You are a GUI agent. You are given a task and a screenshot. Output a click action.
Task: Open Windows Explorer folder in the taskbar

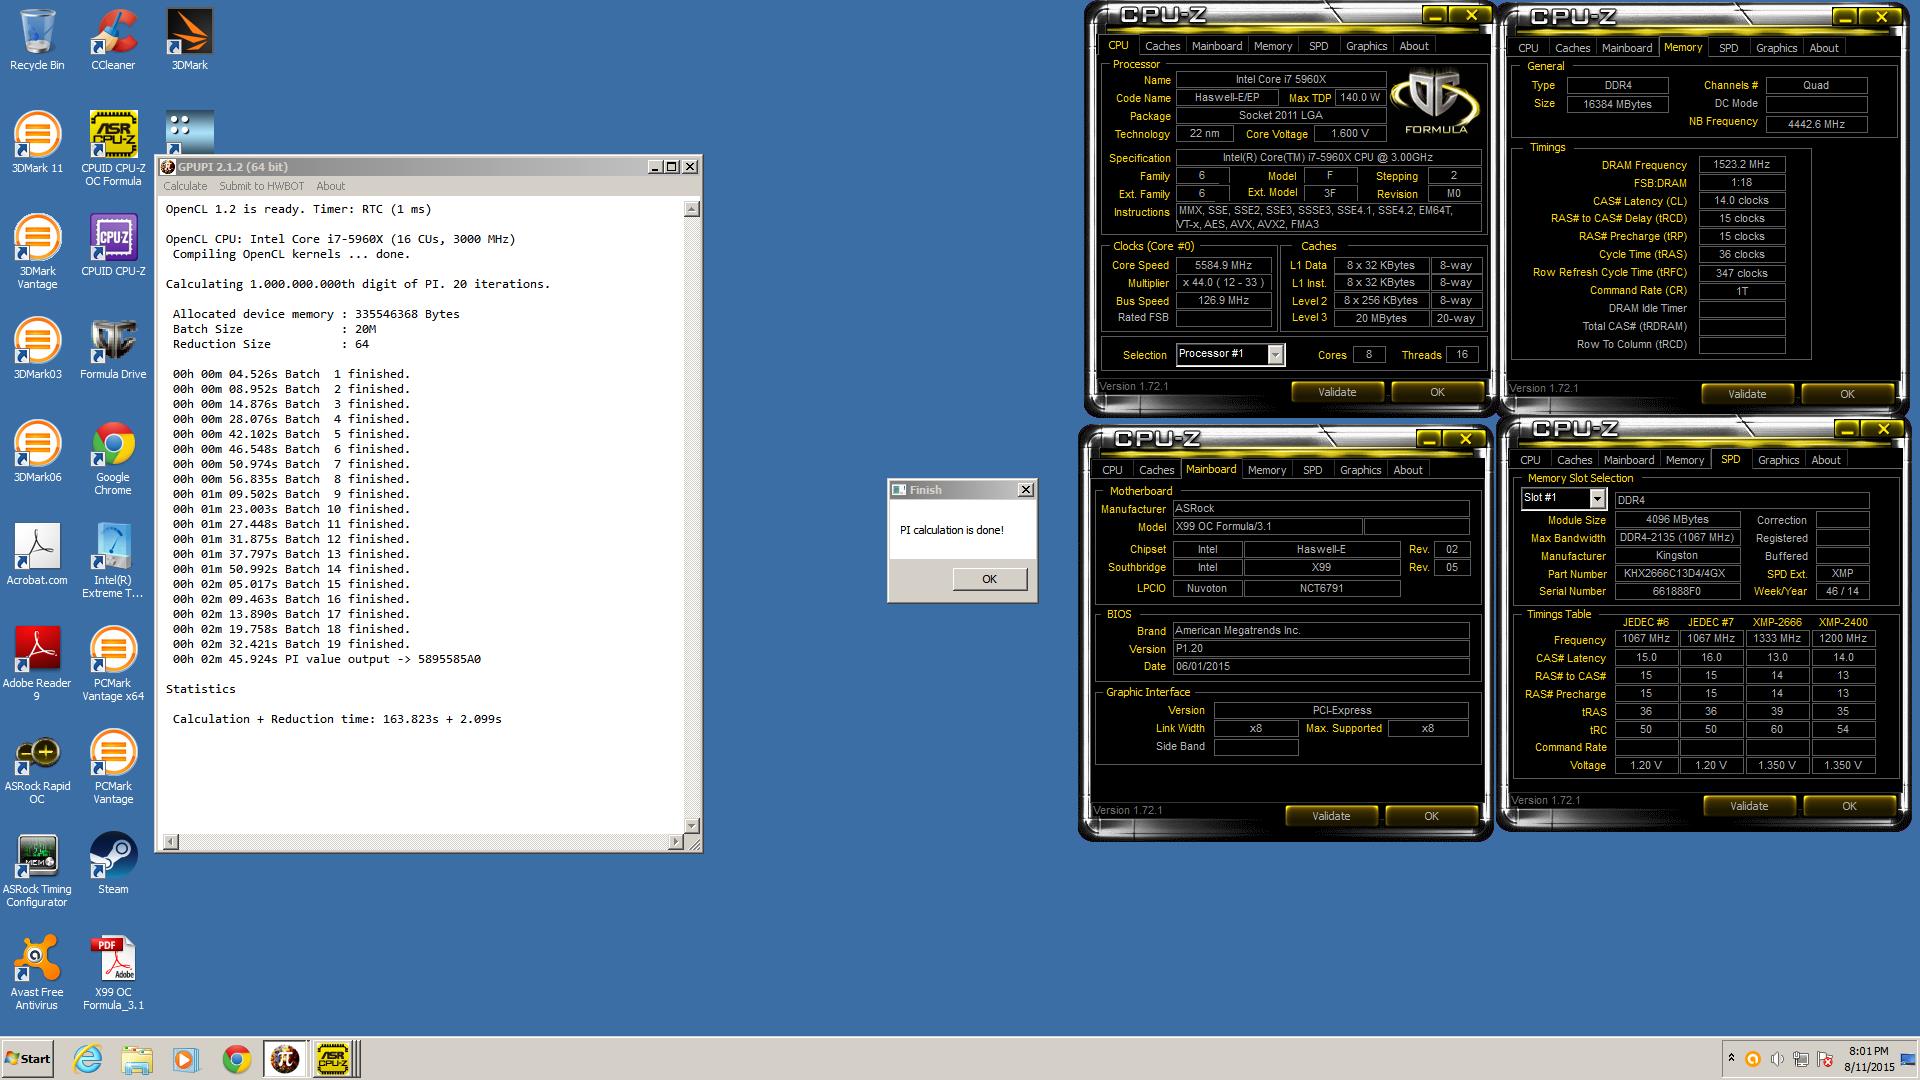click(x=137, y=1058)
